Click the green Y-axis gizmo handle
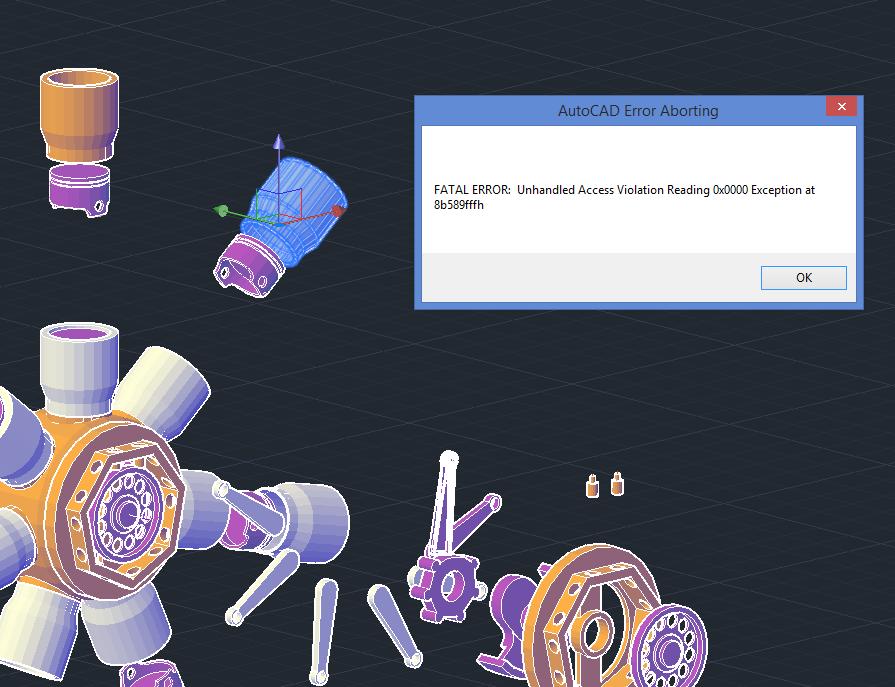The image size is (895, 687). pyautogui.click(x=221, y=211)
